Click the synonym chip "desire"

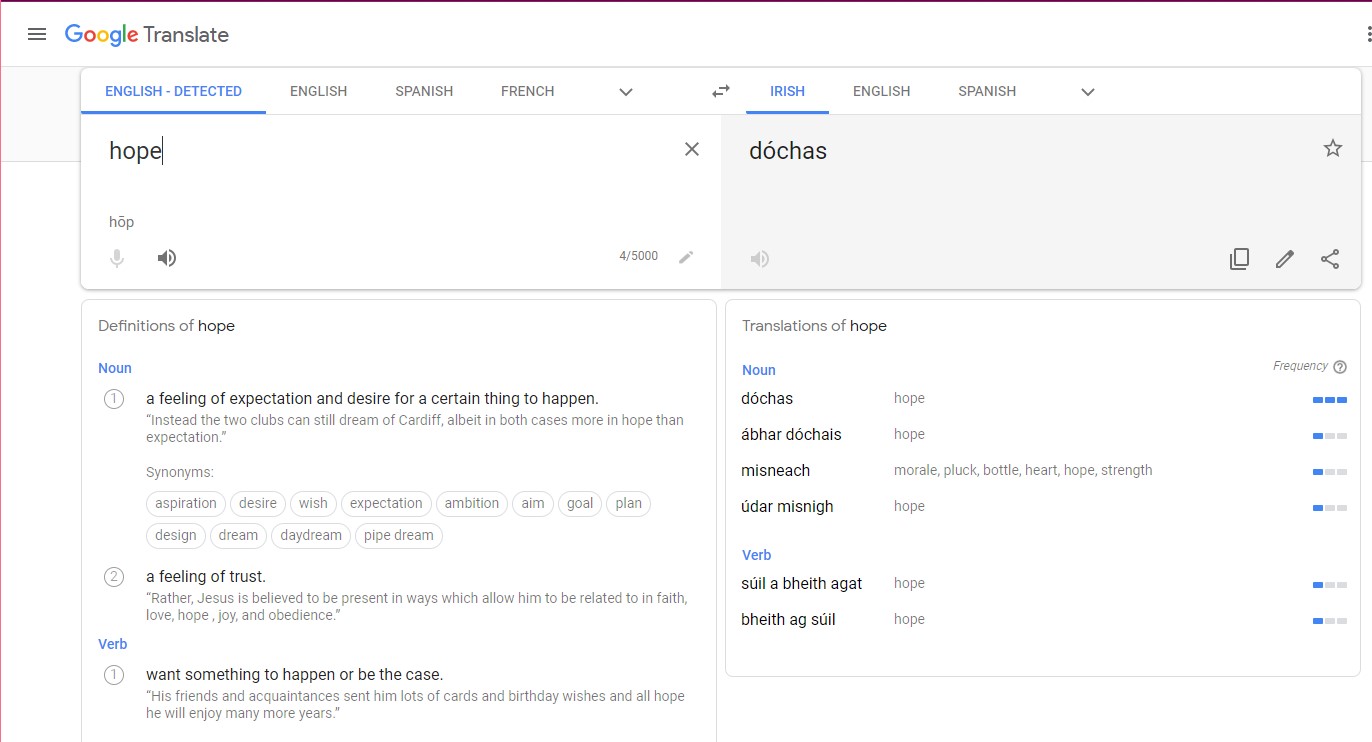(x=258, y=504)
